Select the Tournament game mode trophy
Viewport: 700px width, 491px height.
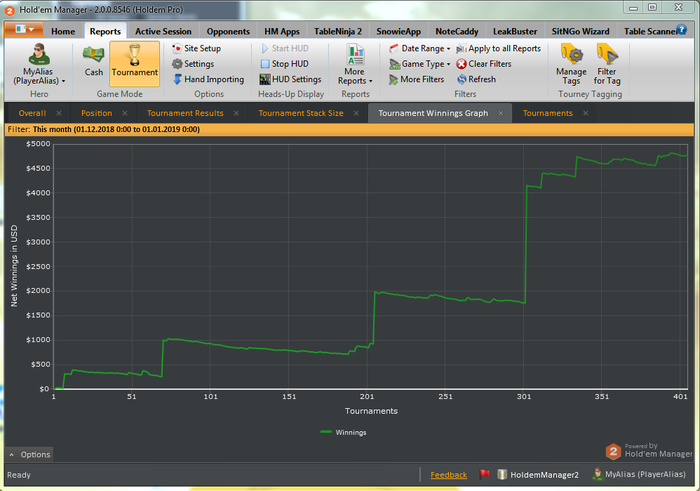134,63
